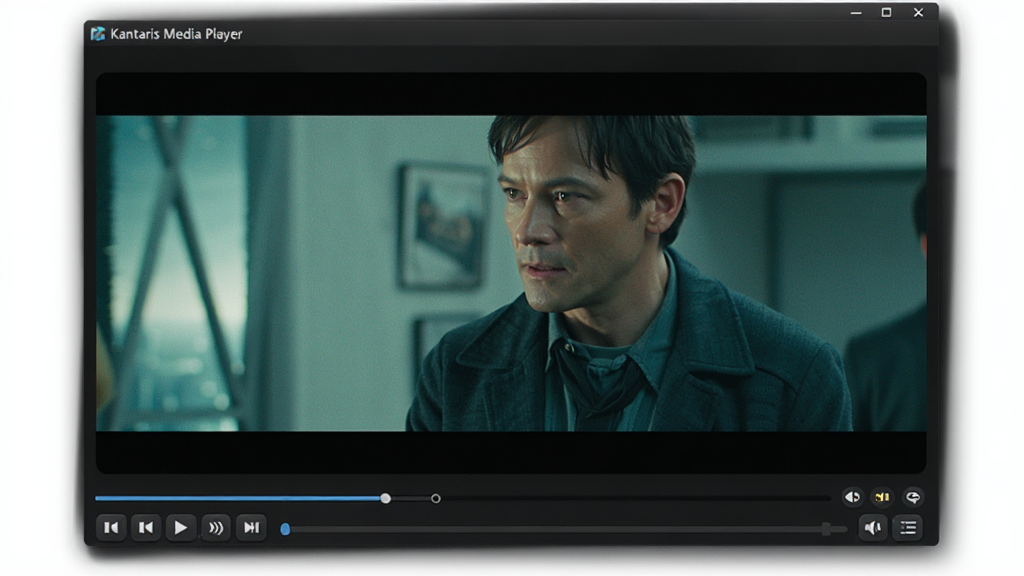Click the skip-to-start button with the square-edged icon
The image size is (1024, 576).
(x=112, y=528)
